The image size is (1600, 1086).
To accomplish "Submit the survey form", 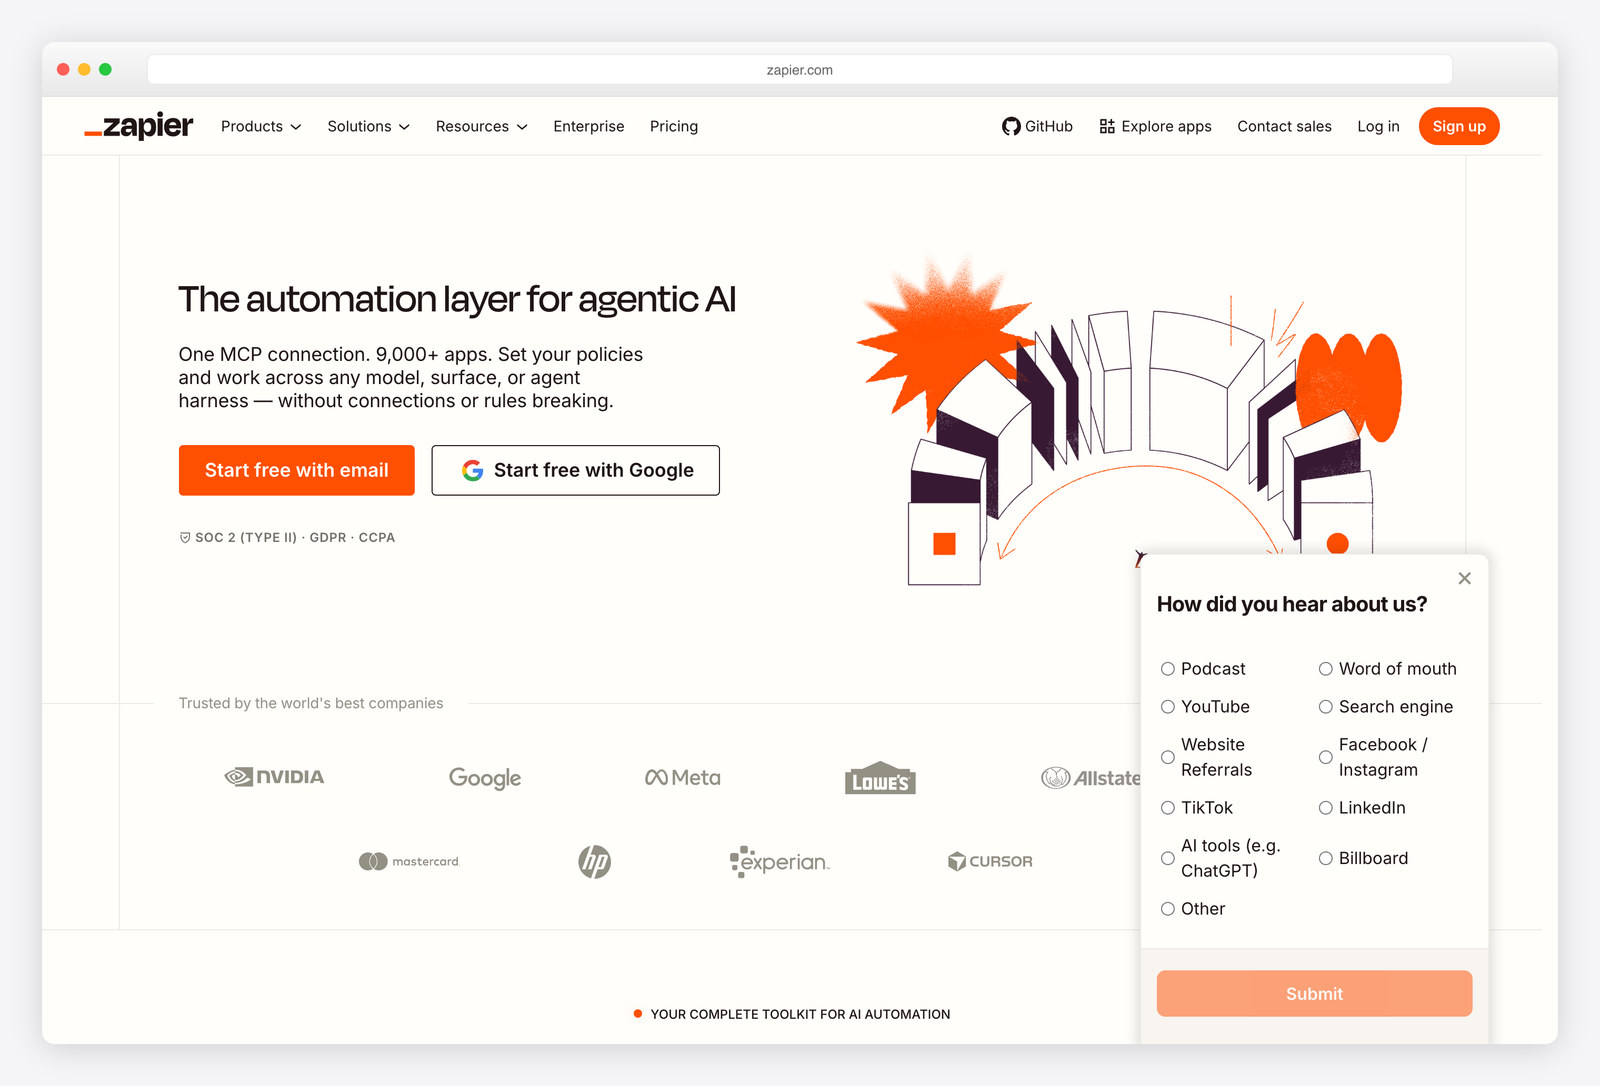I will 1314,994.
